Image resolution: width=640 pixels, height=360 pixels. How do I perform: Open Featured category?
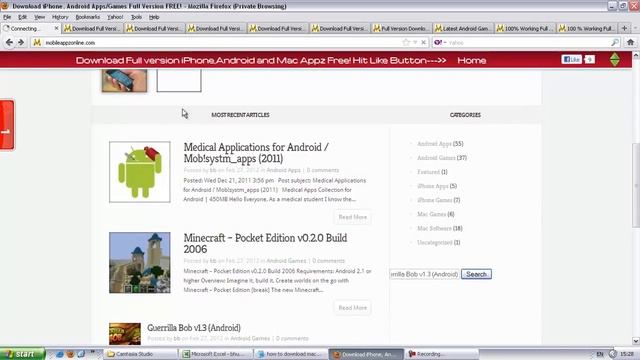click(429, 172)
